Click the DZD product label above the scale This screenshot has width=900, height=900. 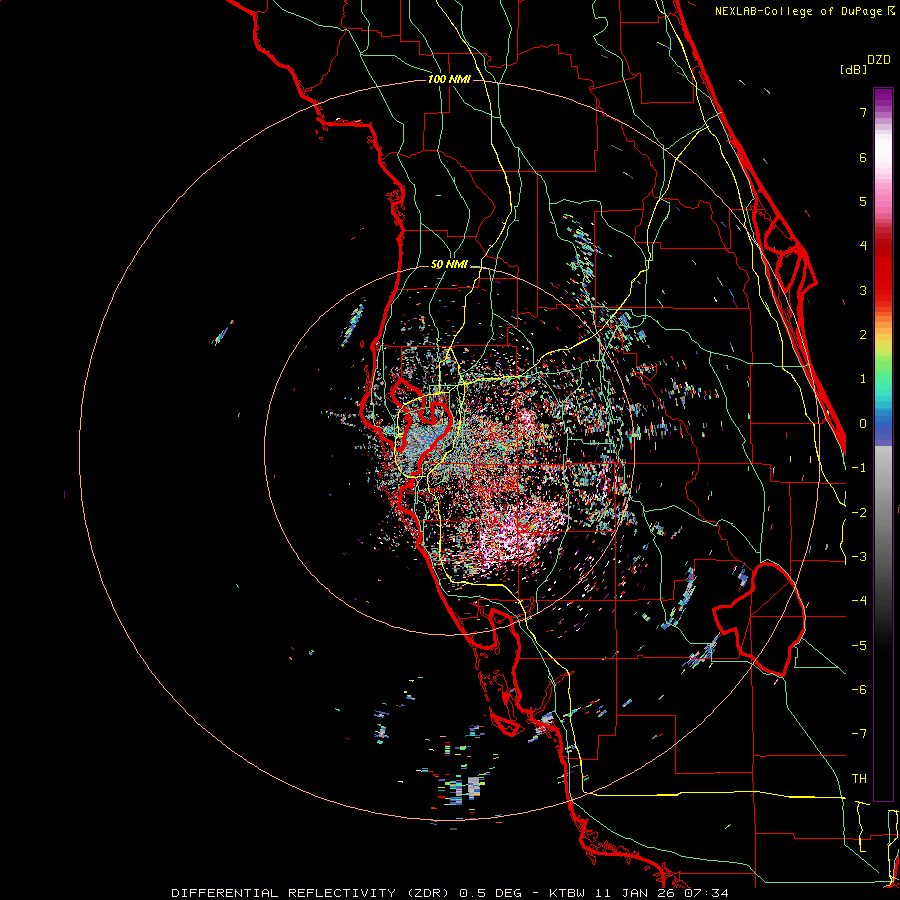click(x=879, y=60)
